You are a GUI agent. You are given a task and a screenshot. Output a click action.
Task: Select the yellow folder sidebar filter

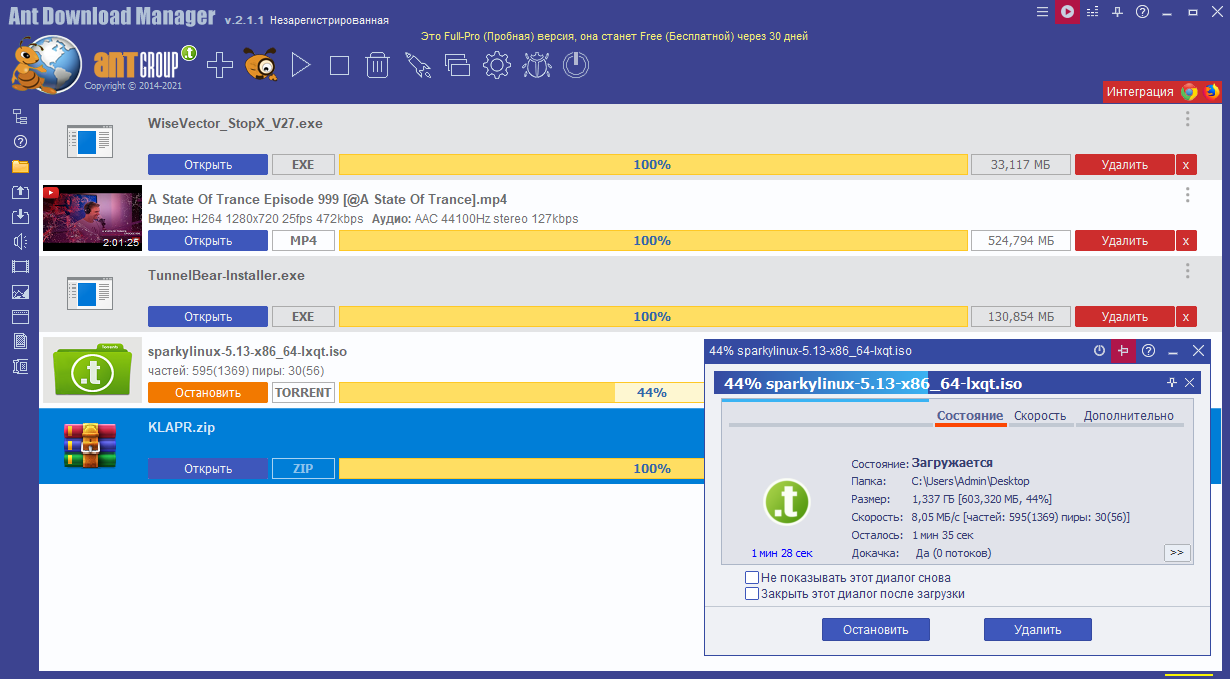(20, 167)
